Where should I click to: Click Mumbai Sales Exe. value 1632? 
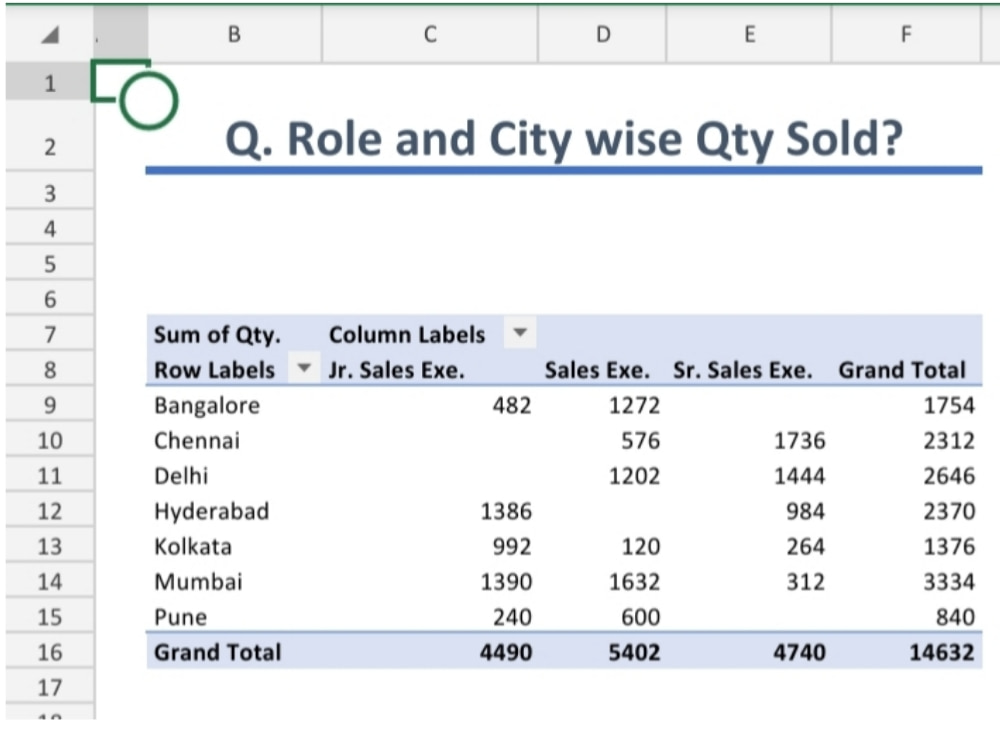click(x=634, y=582)
